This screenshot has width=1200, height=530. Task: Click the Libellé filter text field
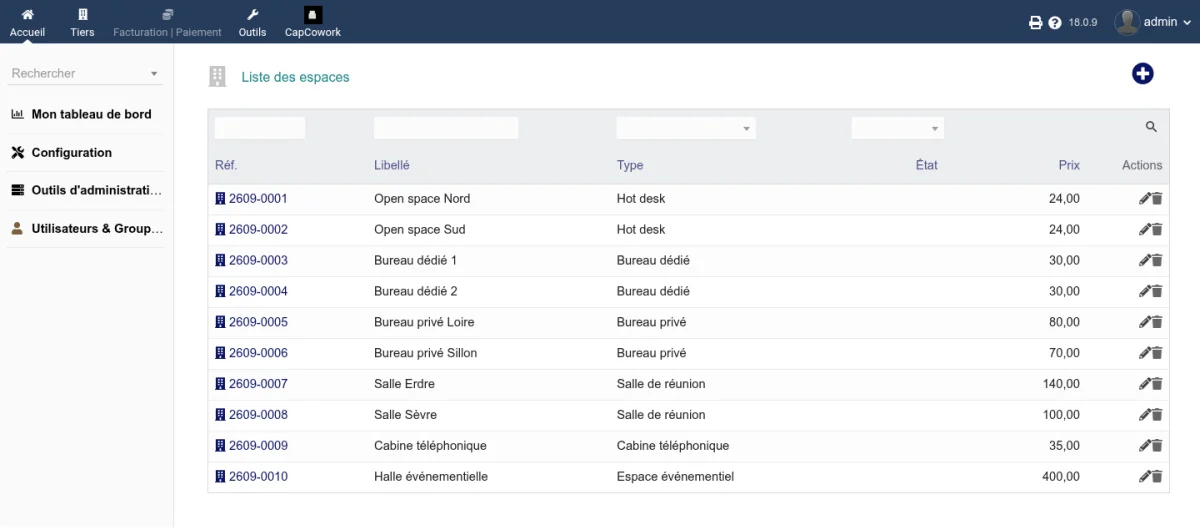(446, 128)
